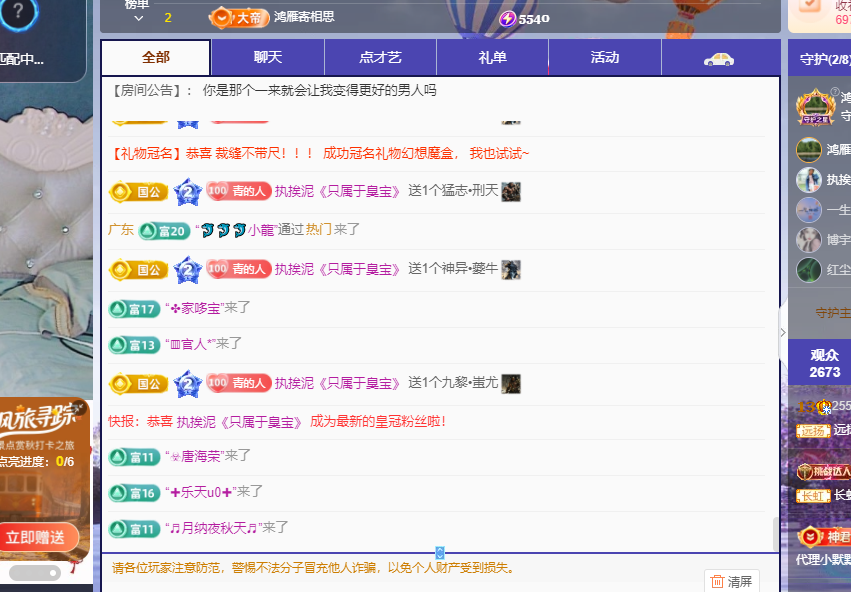
Task: Toggle the switch below the activity banner
Action: pos(35,573)
